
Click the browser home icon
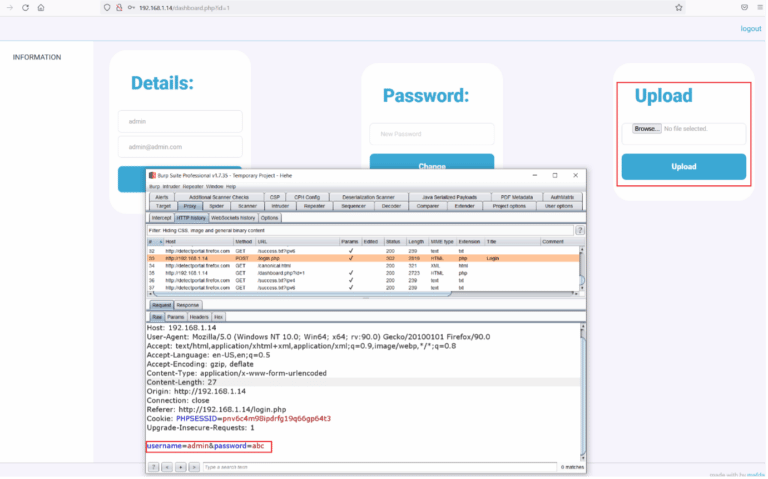tap(40, 7)
